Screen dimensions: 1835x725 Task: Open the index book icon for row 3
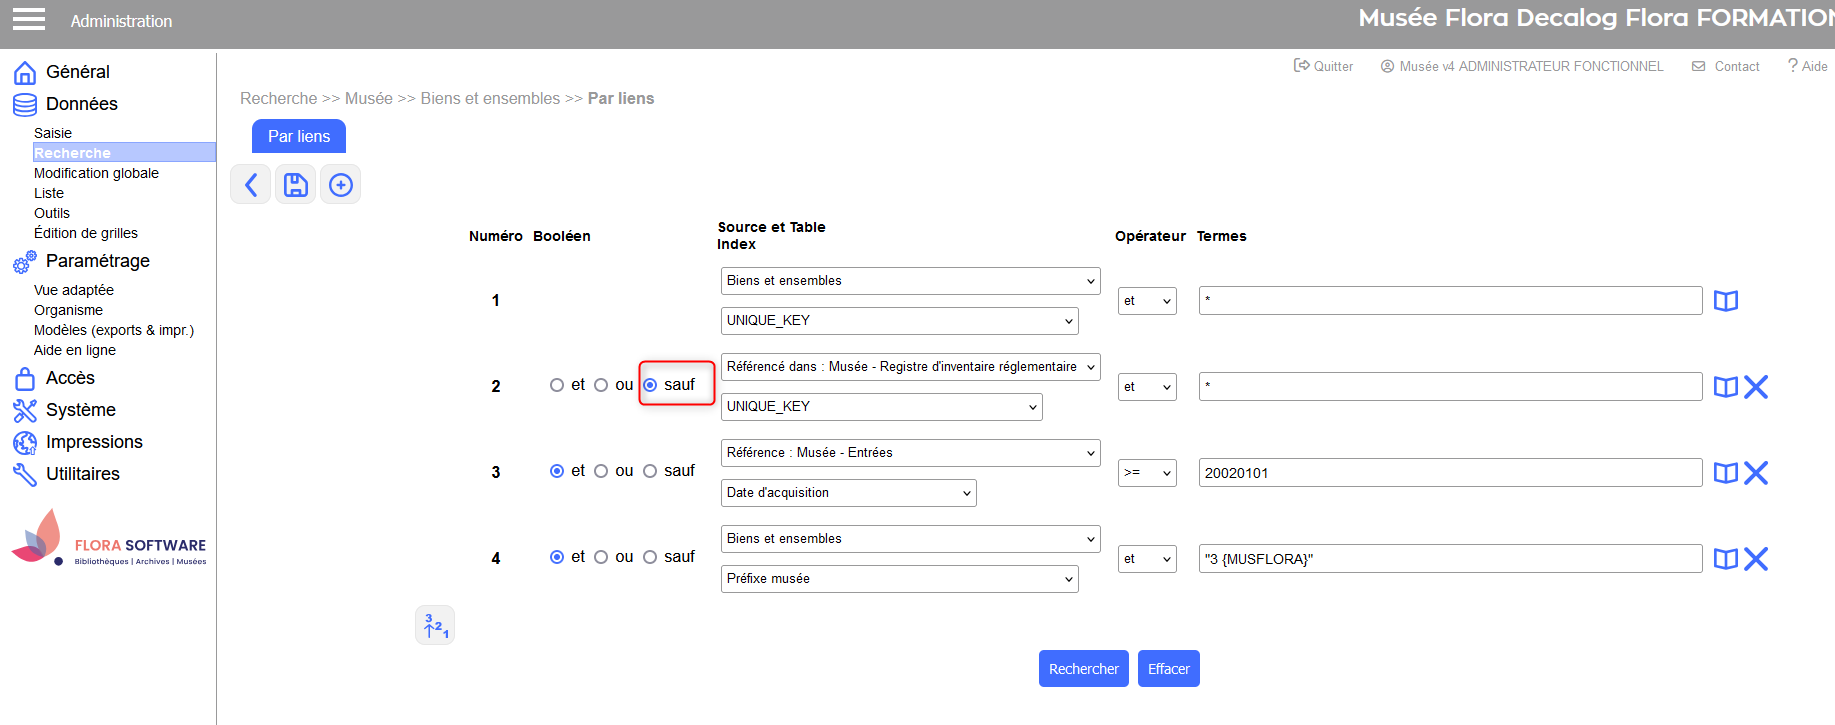coord(1726,473)
